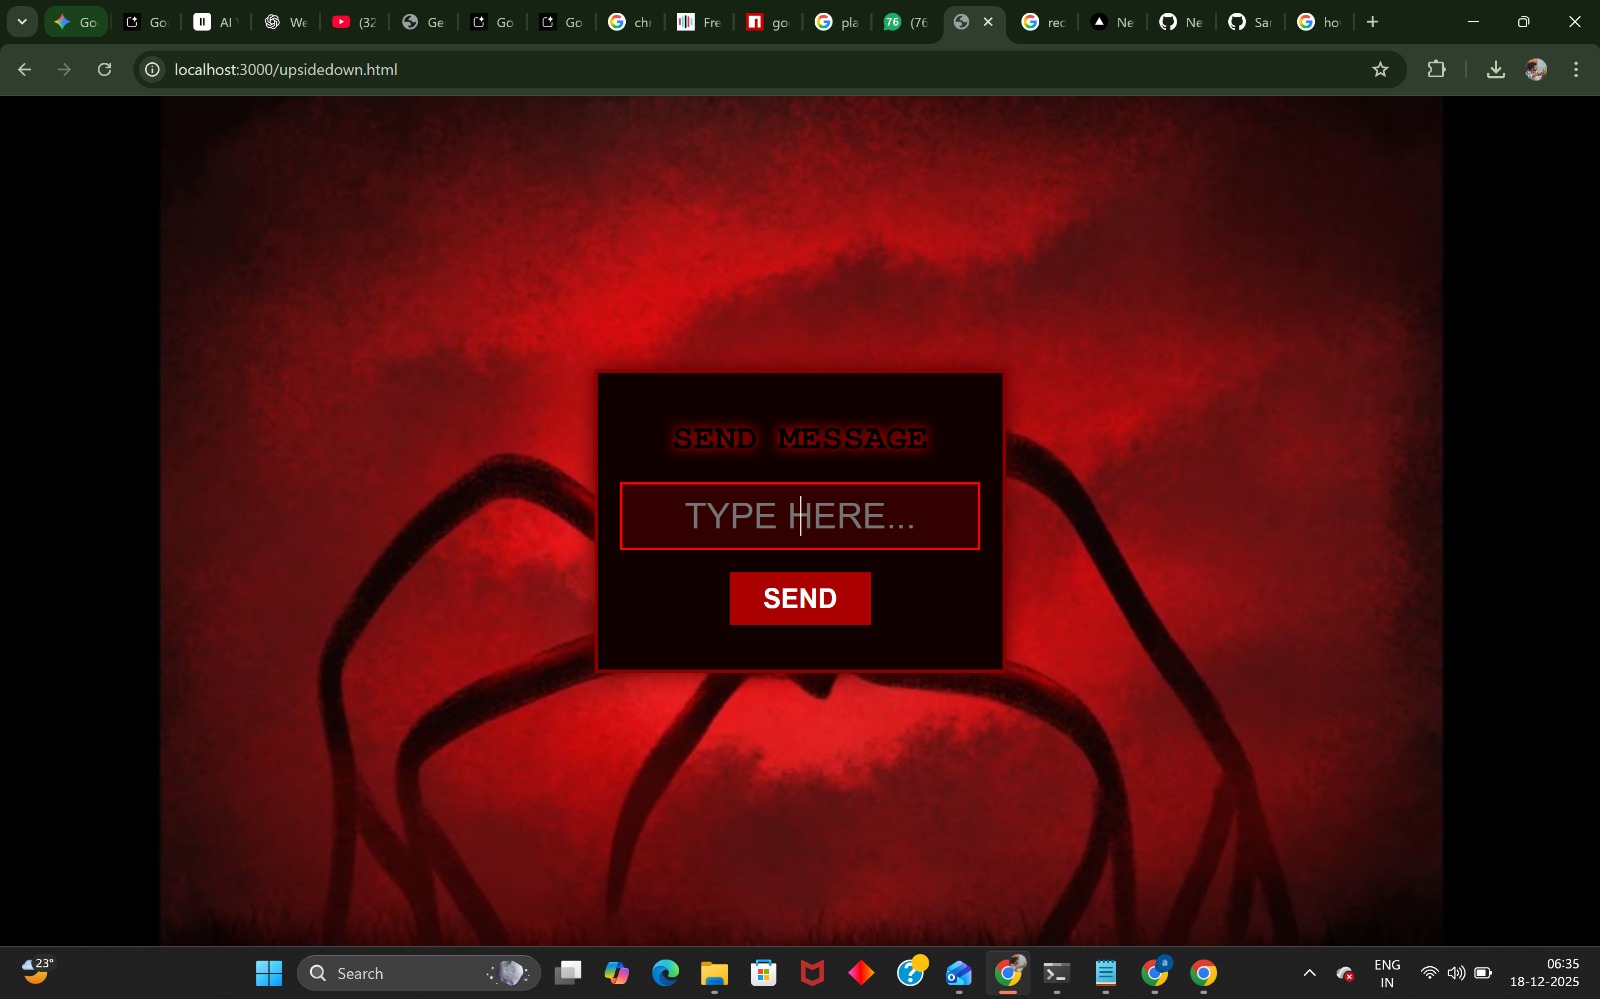This screenshot has width=1600, height=999.
Task: Go back to the previous page
Action: click(25, 69)
